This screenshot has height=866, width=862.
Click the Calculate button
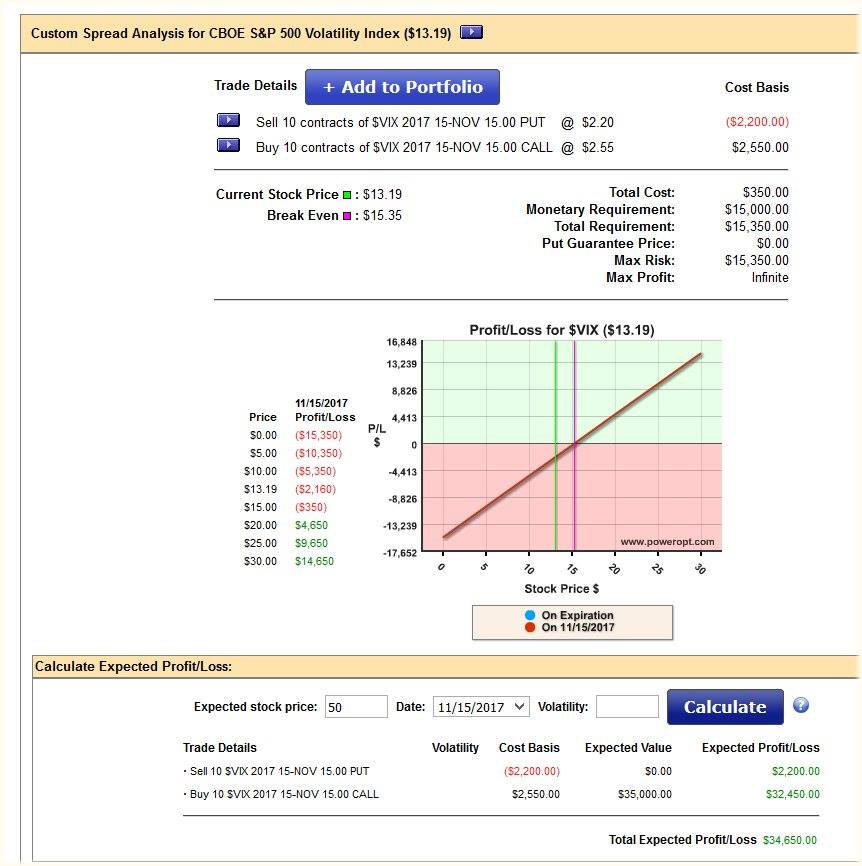tap(725, 706)
